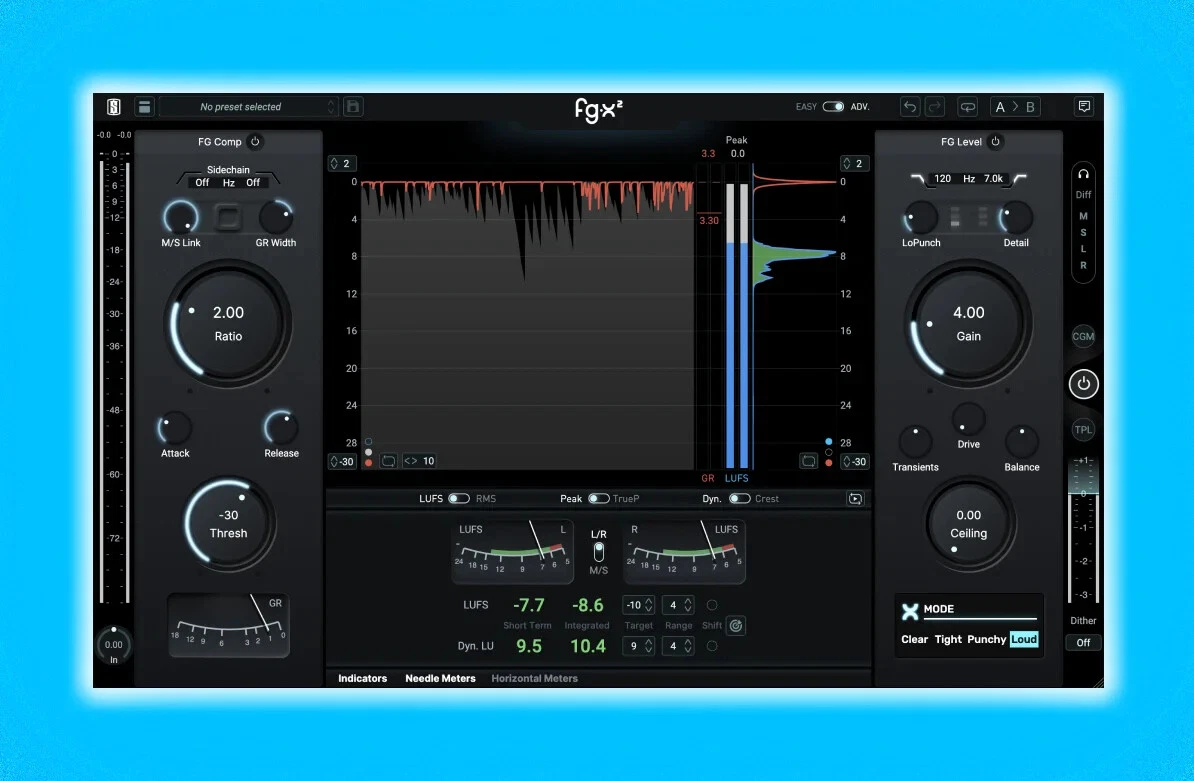This screenshot has height=781, width=1194.
Task: Click the main plugin bypass power button
Action: click(1084, 384)
